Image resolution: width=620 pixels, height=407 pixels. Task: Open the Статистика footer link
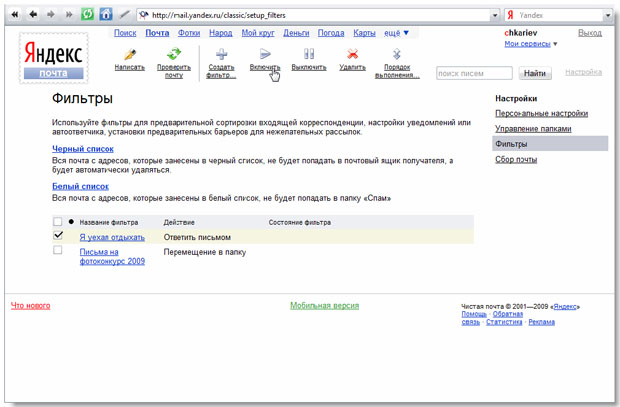(504, 322)
